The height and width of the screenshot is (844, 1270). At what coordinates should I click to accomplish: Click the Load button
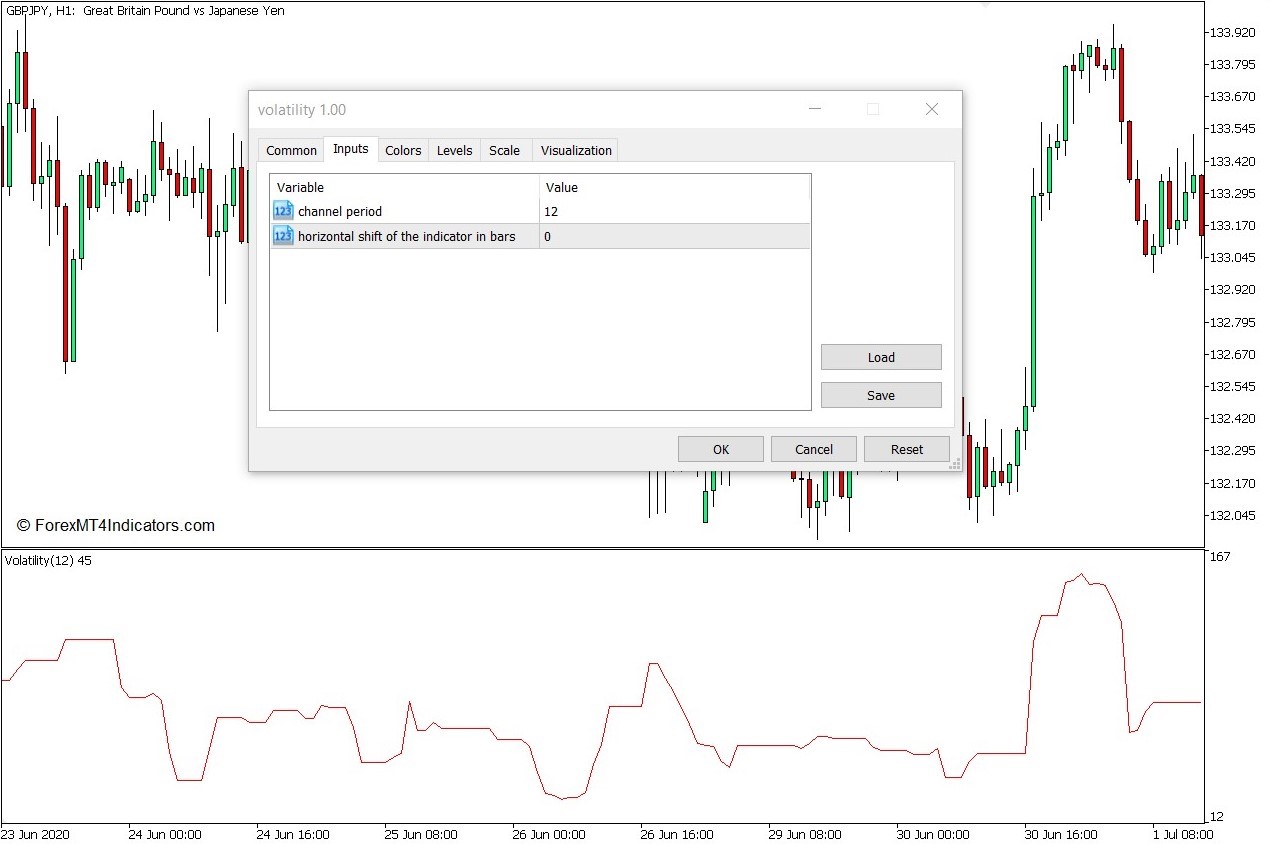coord(881,357)
